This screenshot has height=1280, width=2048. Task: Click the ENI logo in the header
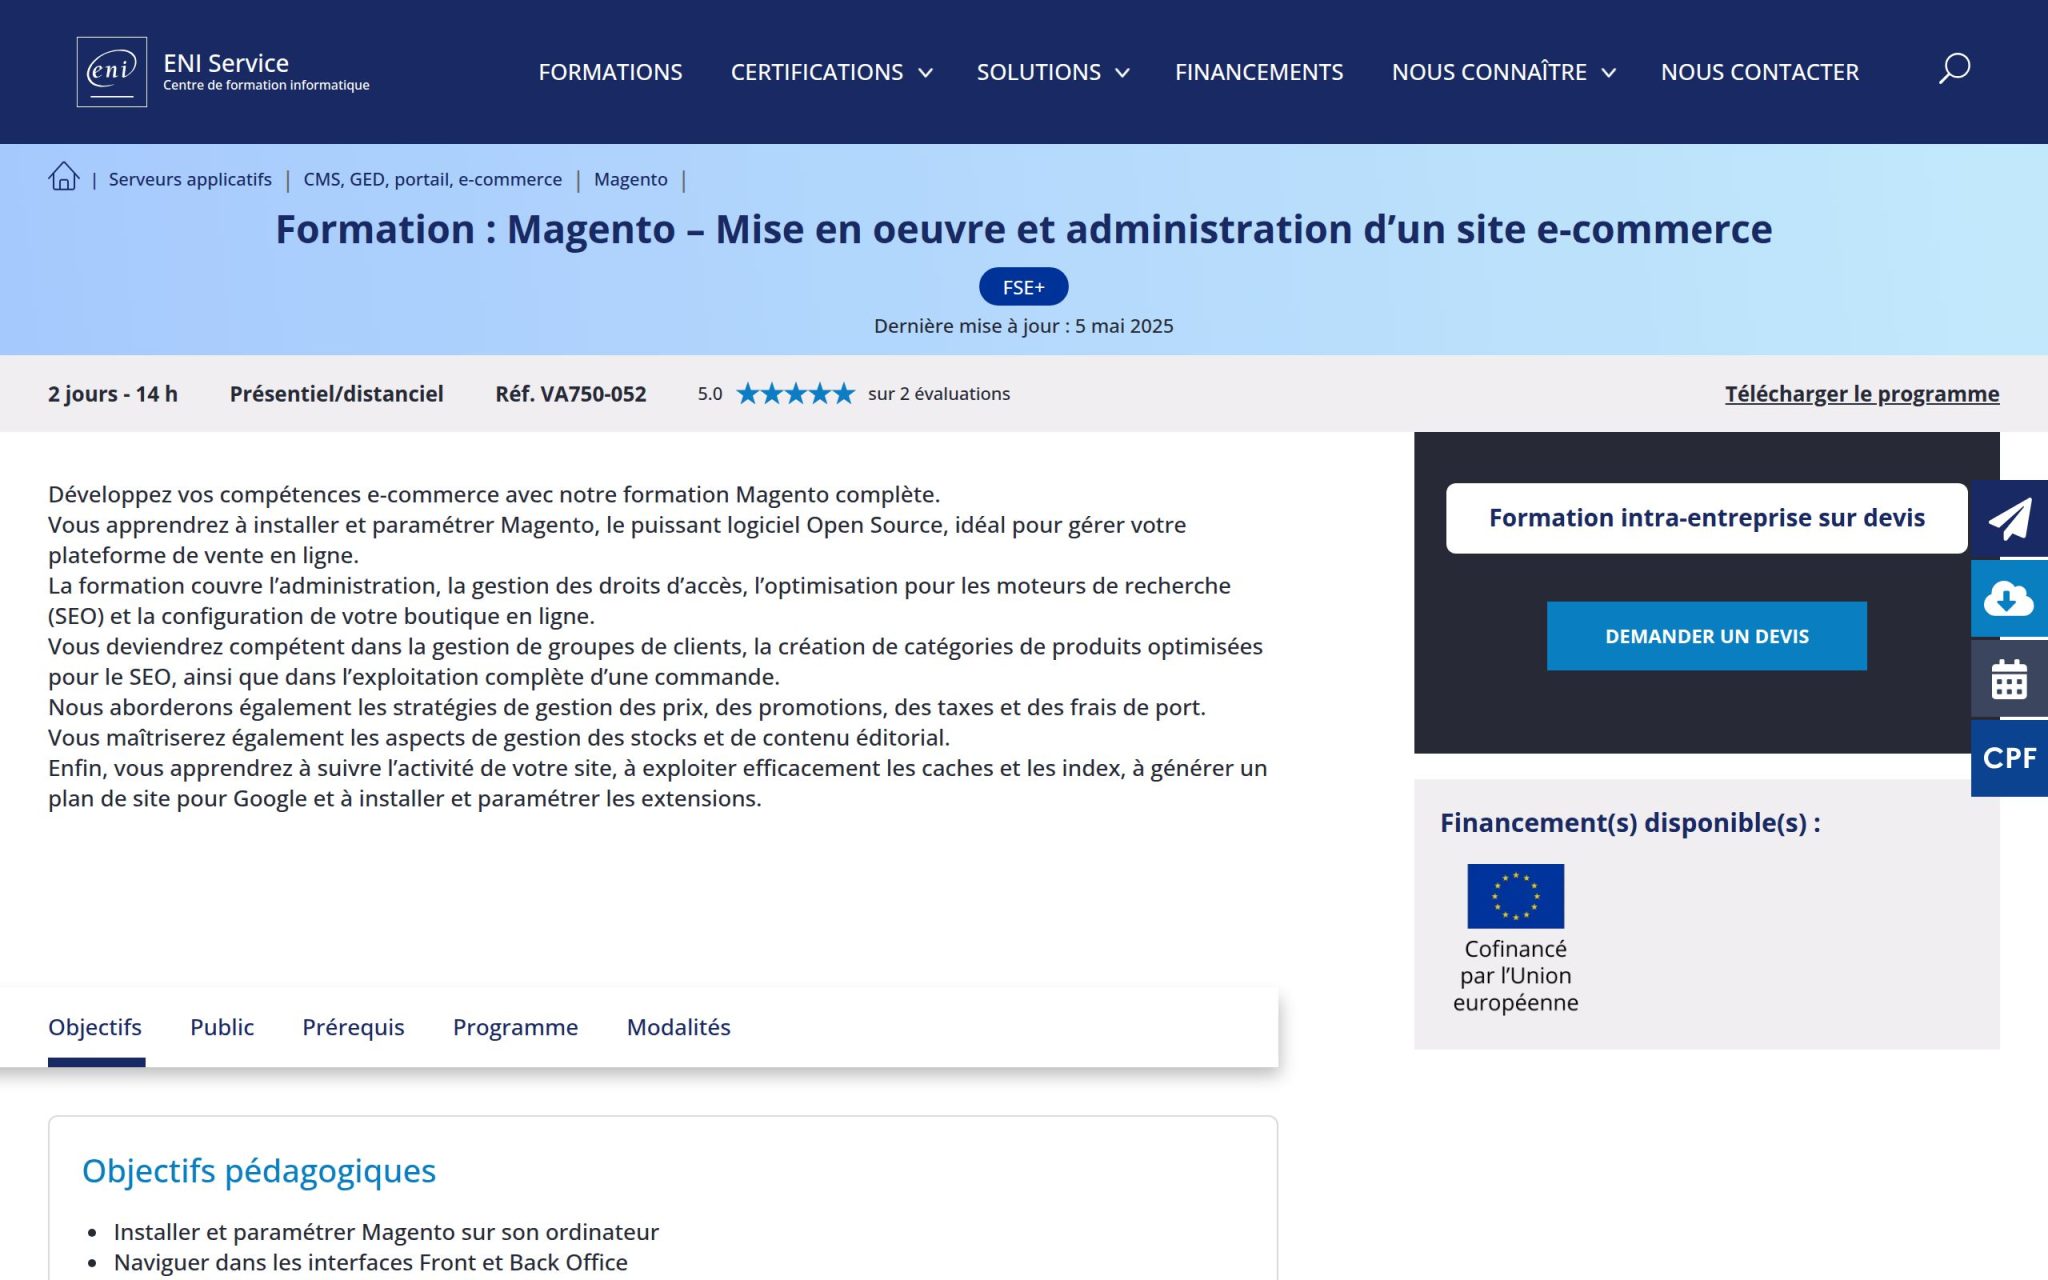pyautogui.click(x=112, y=72)
